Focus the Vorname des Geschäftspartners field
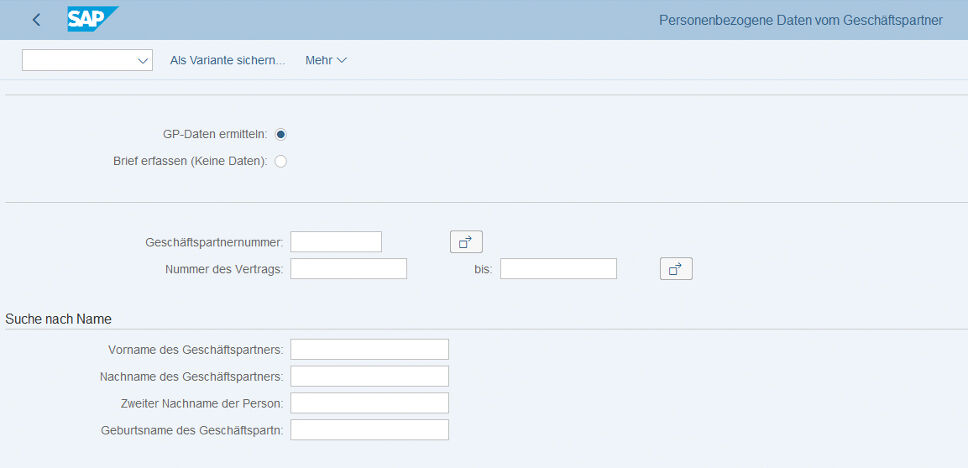The height and width of the screenshot is (468, 968). [369, 349]
